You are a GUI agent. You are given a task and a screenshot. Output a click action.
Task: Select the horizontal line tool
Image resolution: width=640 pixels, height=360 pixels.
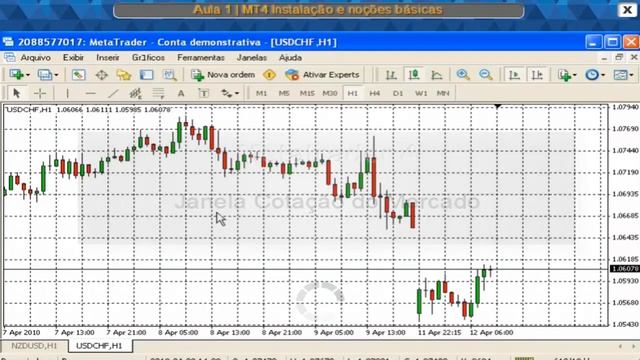(90, 93)
